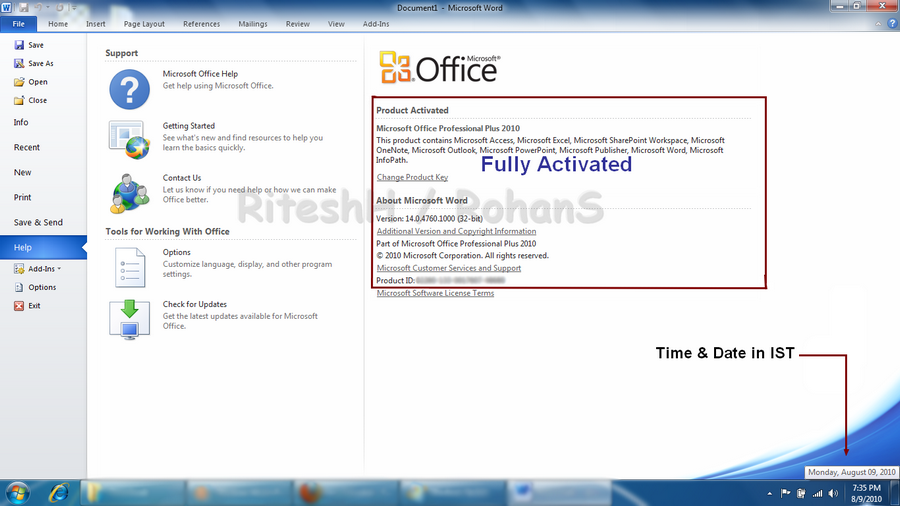Click the taskbar clock showing 7:35 PM
The width and height of the screenshot is (900, 506).
(867, 493)
